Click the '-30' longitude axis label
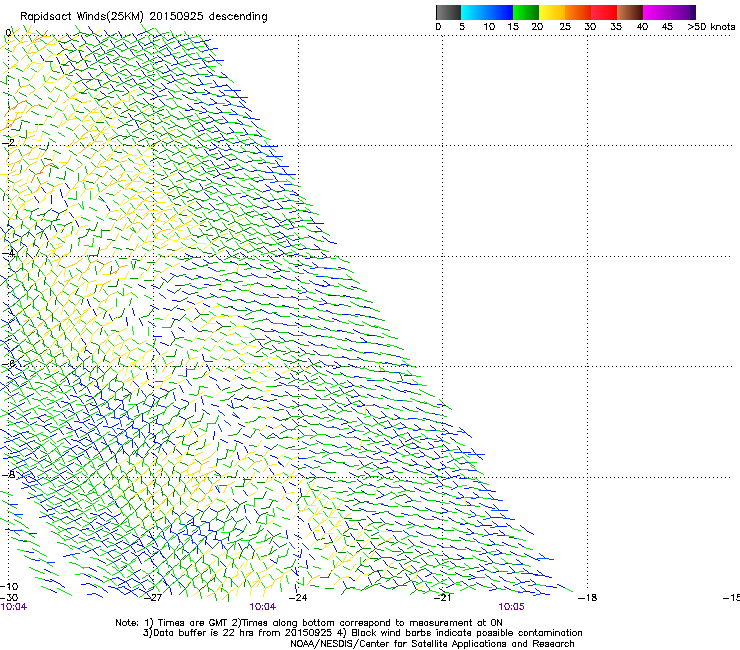The height and width of the screenshot is (650, 740). (9, 597)
